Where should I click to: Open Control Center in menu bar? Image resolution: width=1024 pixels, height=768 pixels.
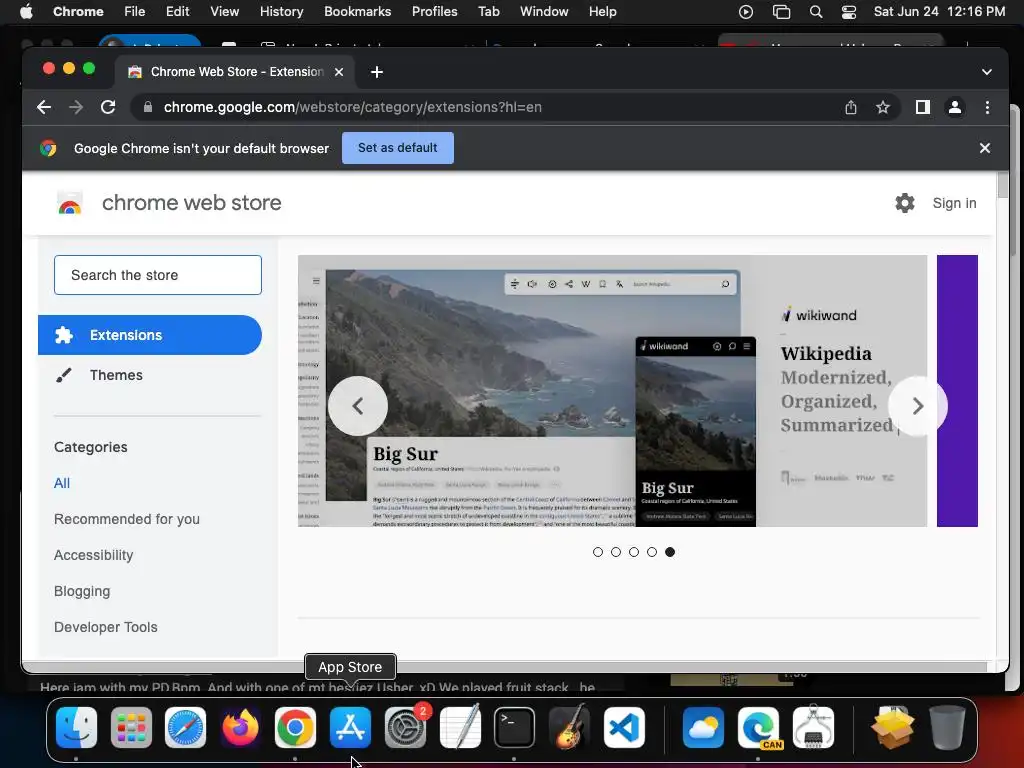848,12
